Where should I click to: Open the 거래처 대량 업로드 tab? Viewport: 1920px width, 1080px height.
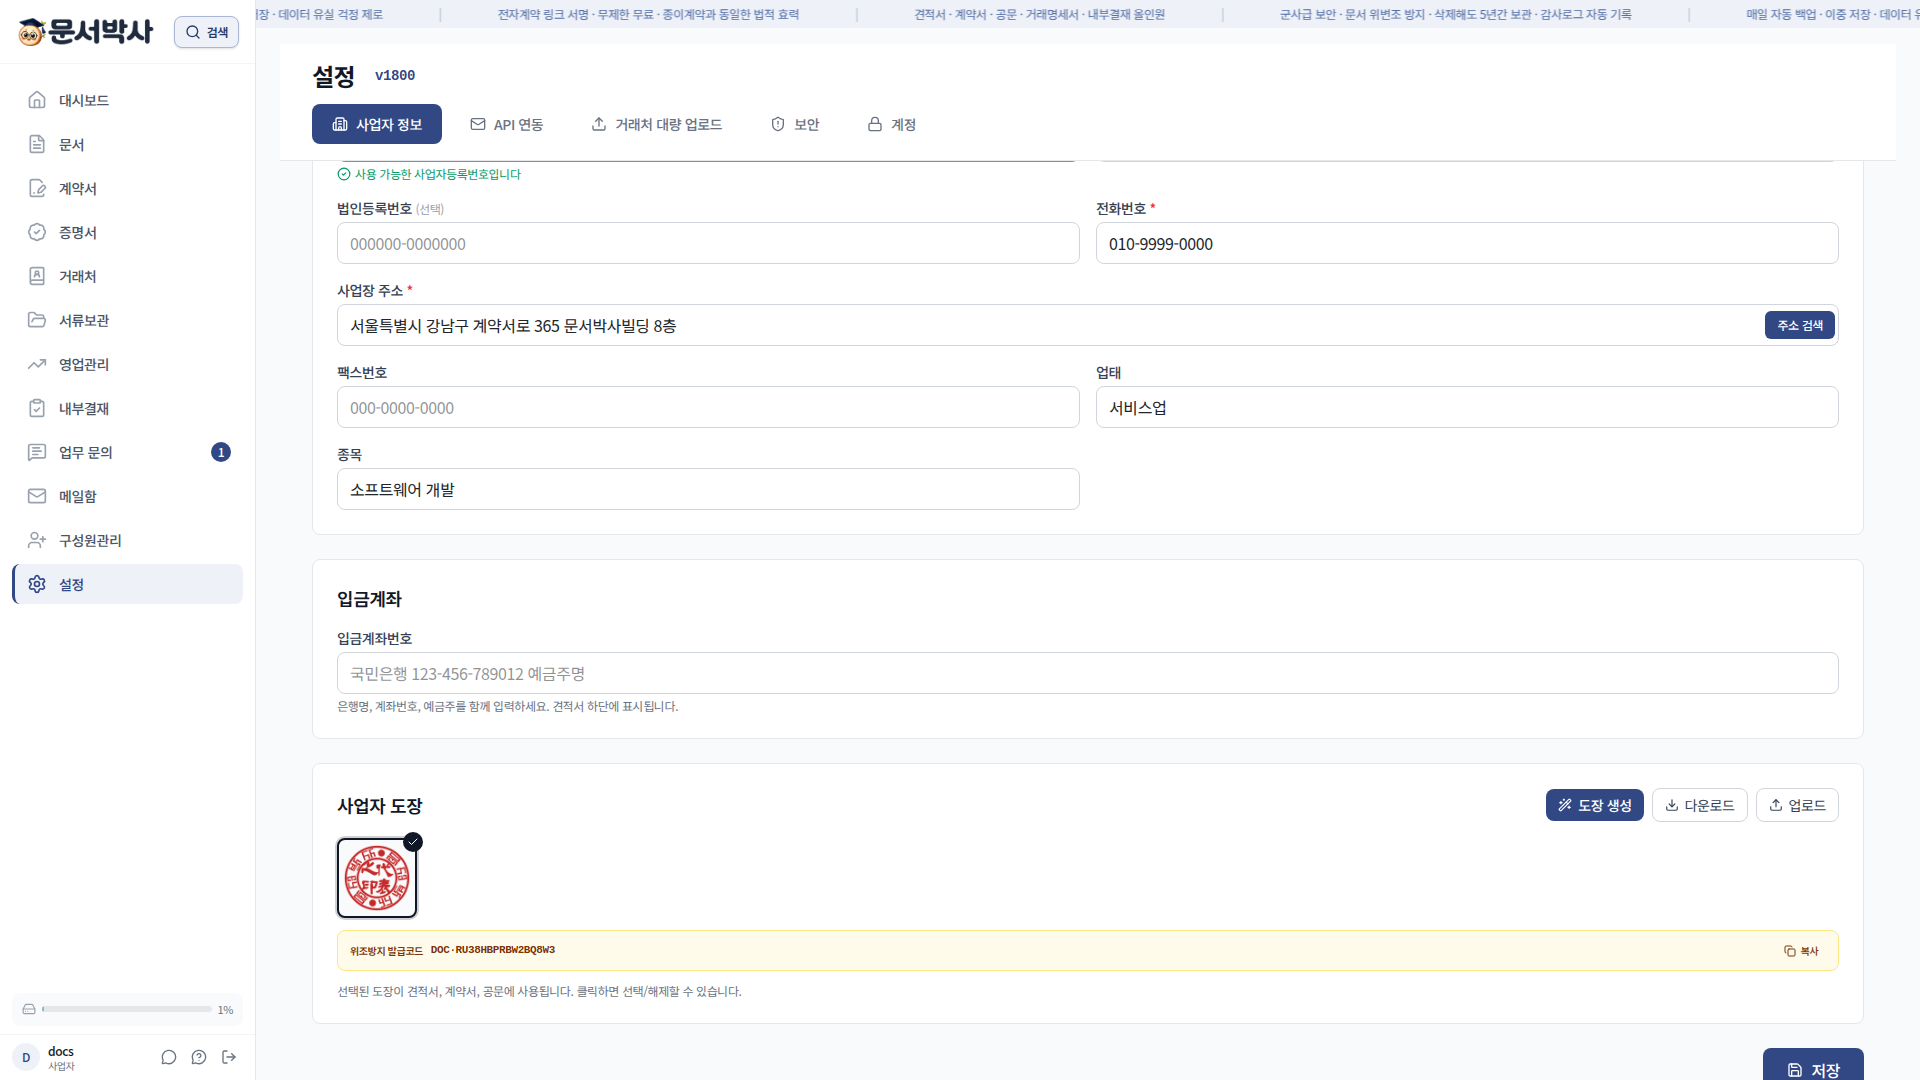click(x=657, y=124)
